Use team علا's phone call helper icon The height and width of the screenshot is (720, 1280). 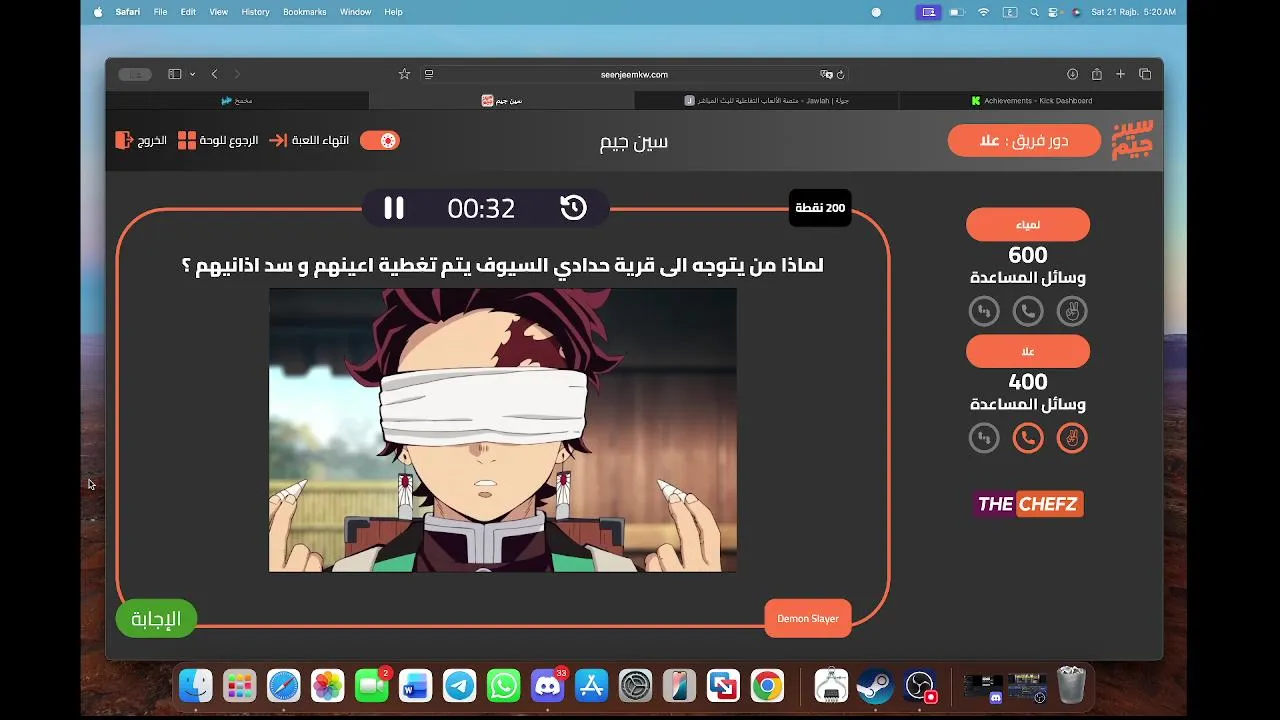1028,438
